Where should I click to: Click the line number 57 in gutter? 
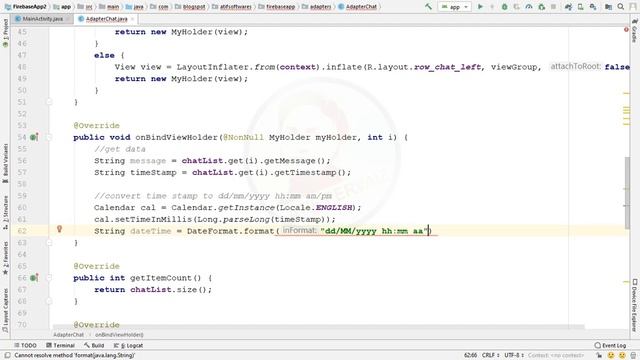22,173
